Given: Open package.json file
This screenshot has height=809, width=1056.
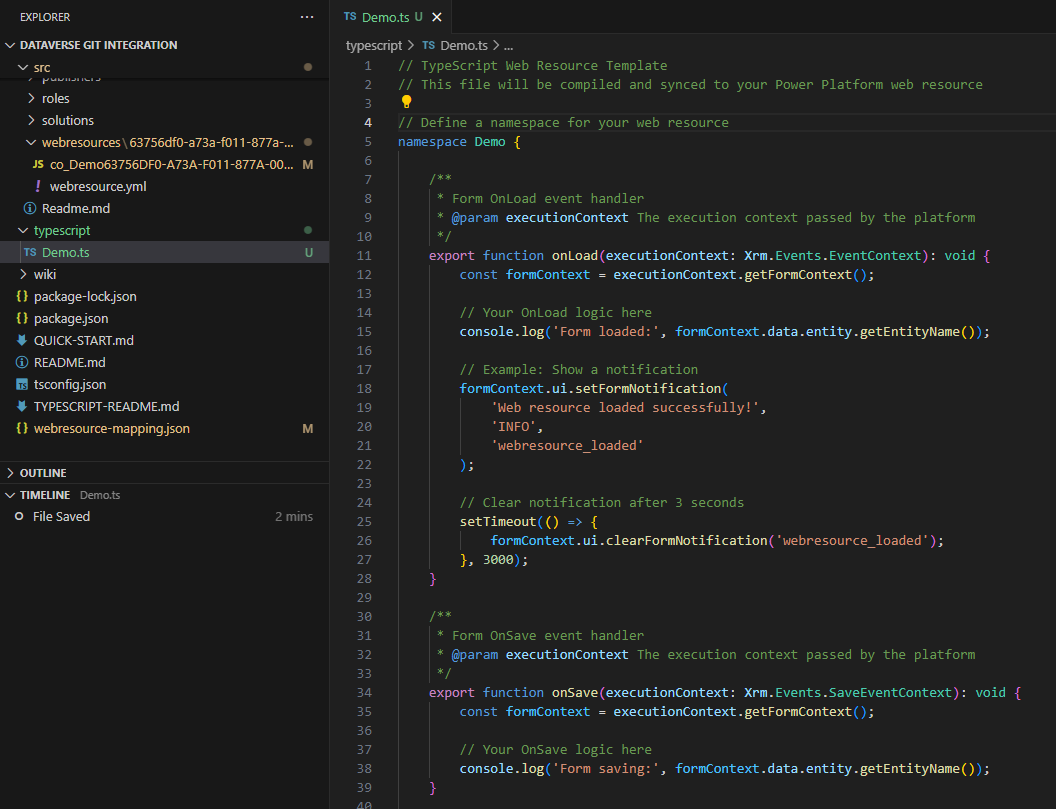Looking at the screenshot, I should coord(164,319).
